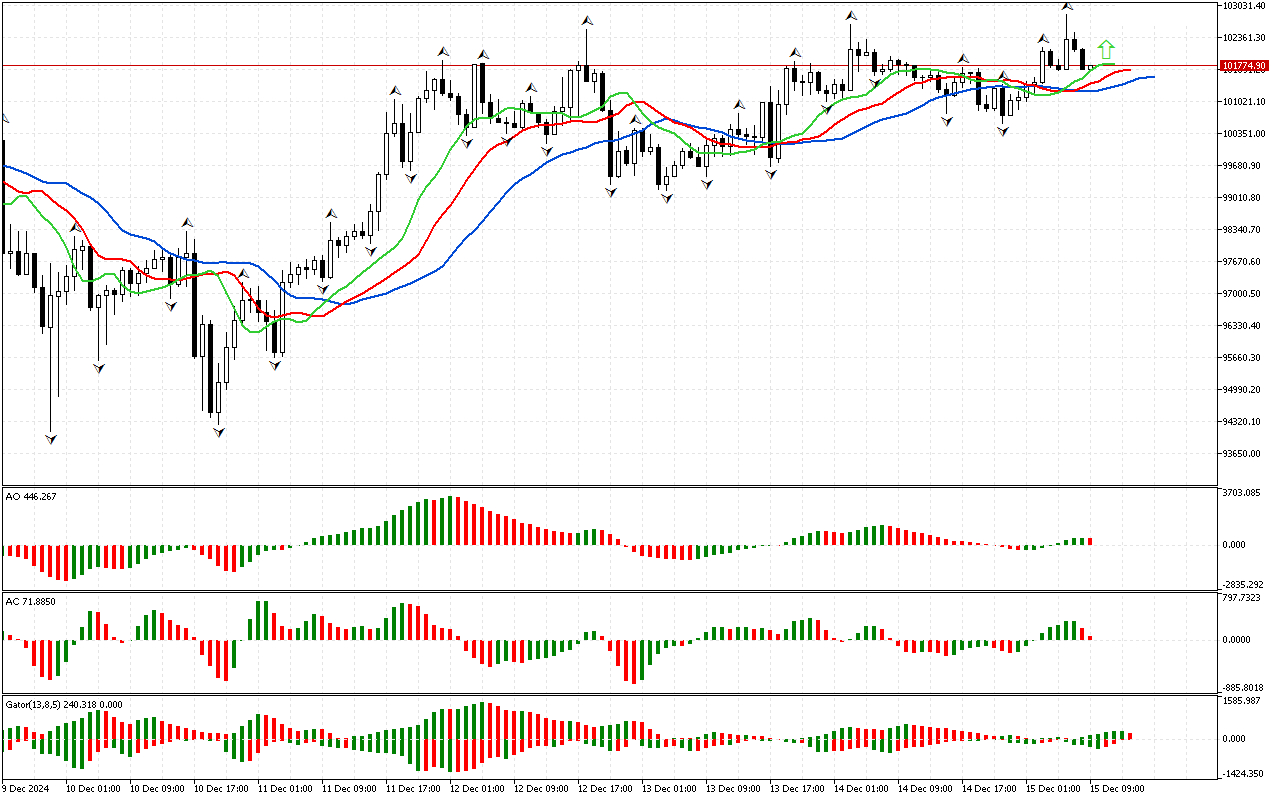Click the 14 Dec 09:00 time label
This screenshot has width=1280, height=800.
coord(924,789)
